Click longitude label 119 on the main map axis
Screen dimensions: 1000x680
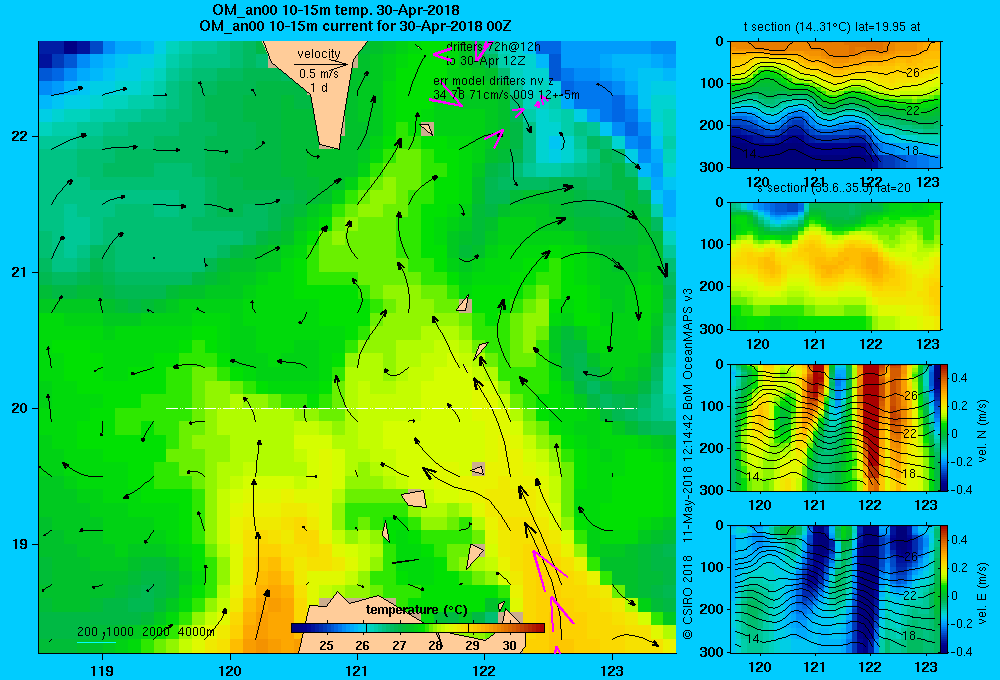coord(102,670)
